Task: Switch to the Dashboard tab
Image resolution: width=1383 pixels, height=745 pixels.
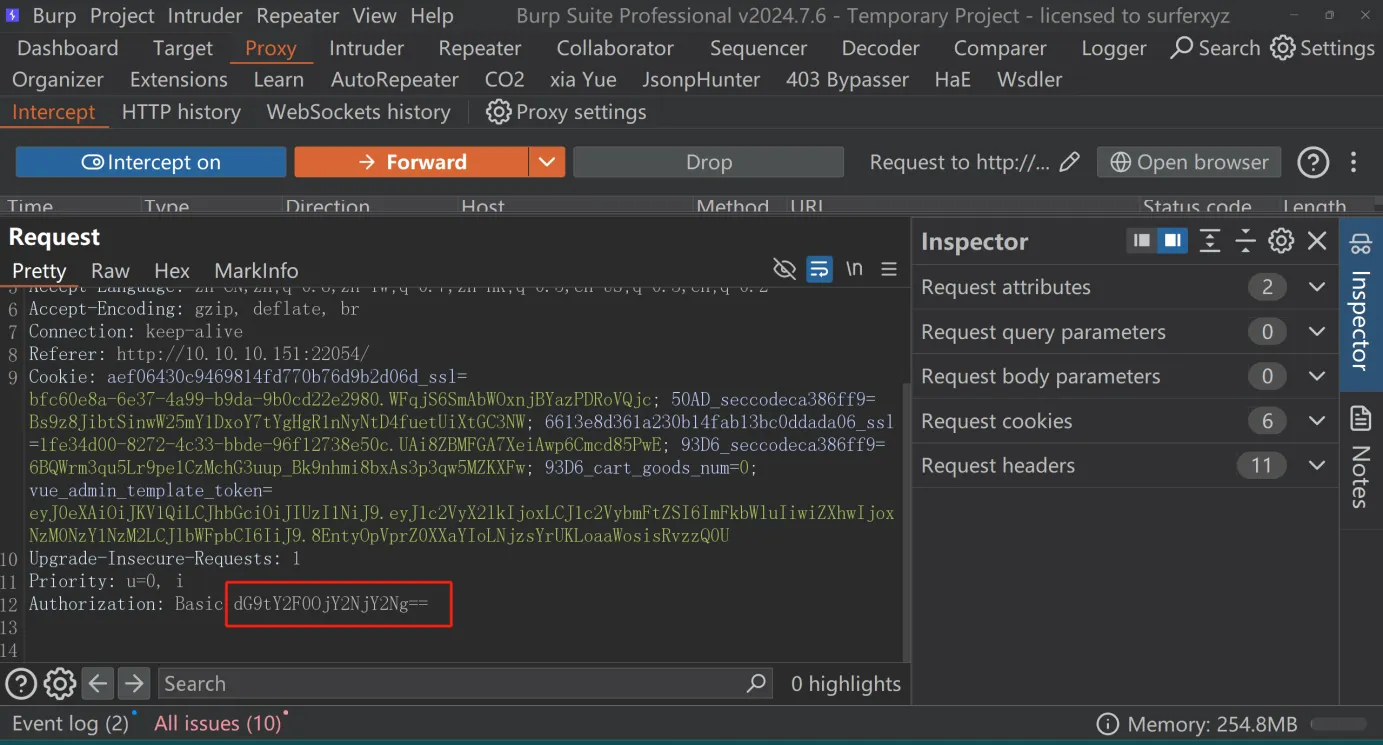Action: (68, 48)
